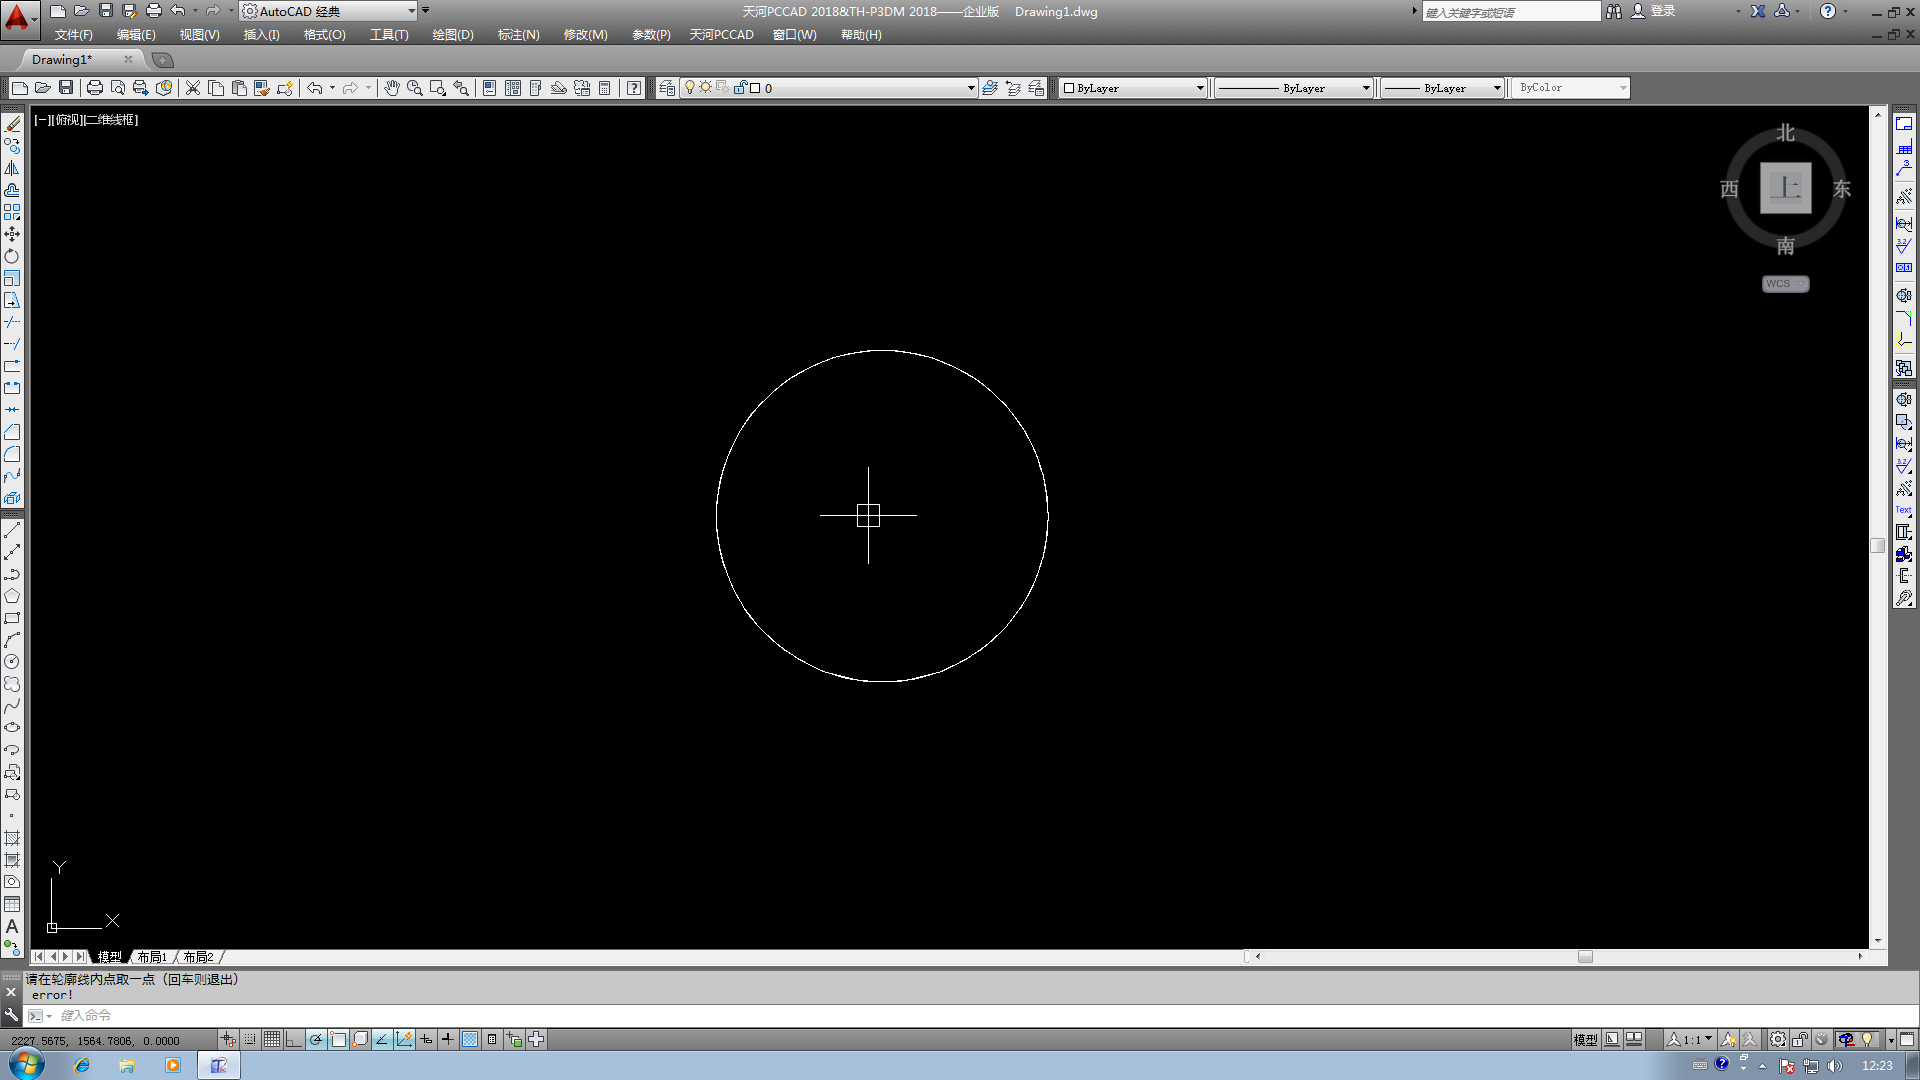The width and height of the screenshot is (1920, 1080).
Task: Select the Mirror tool
Action: coord(12,168)
